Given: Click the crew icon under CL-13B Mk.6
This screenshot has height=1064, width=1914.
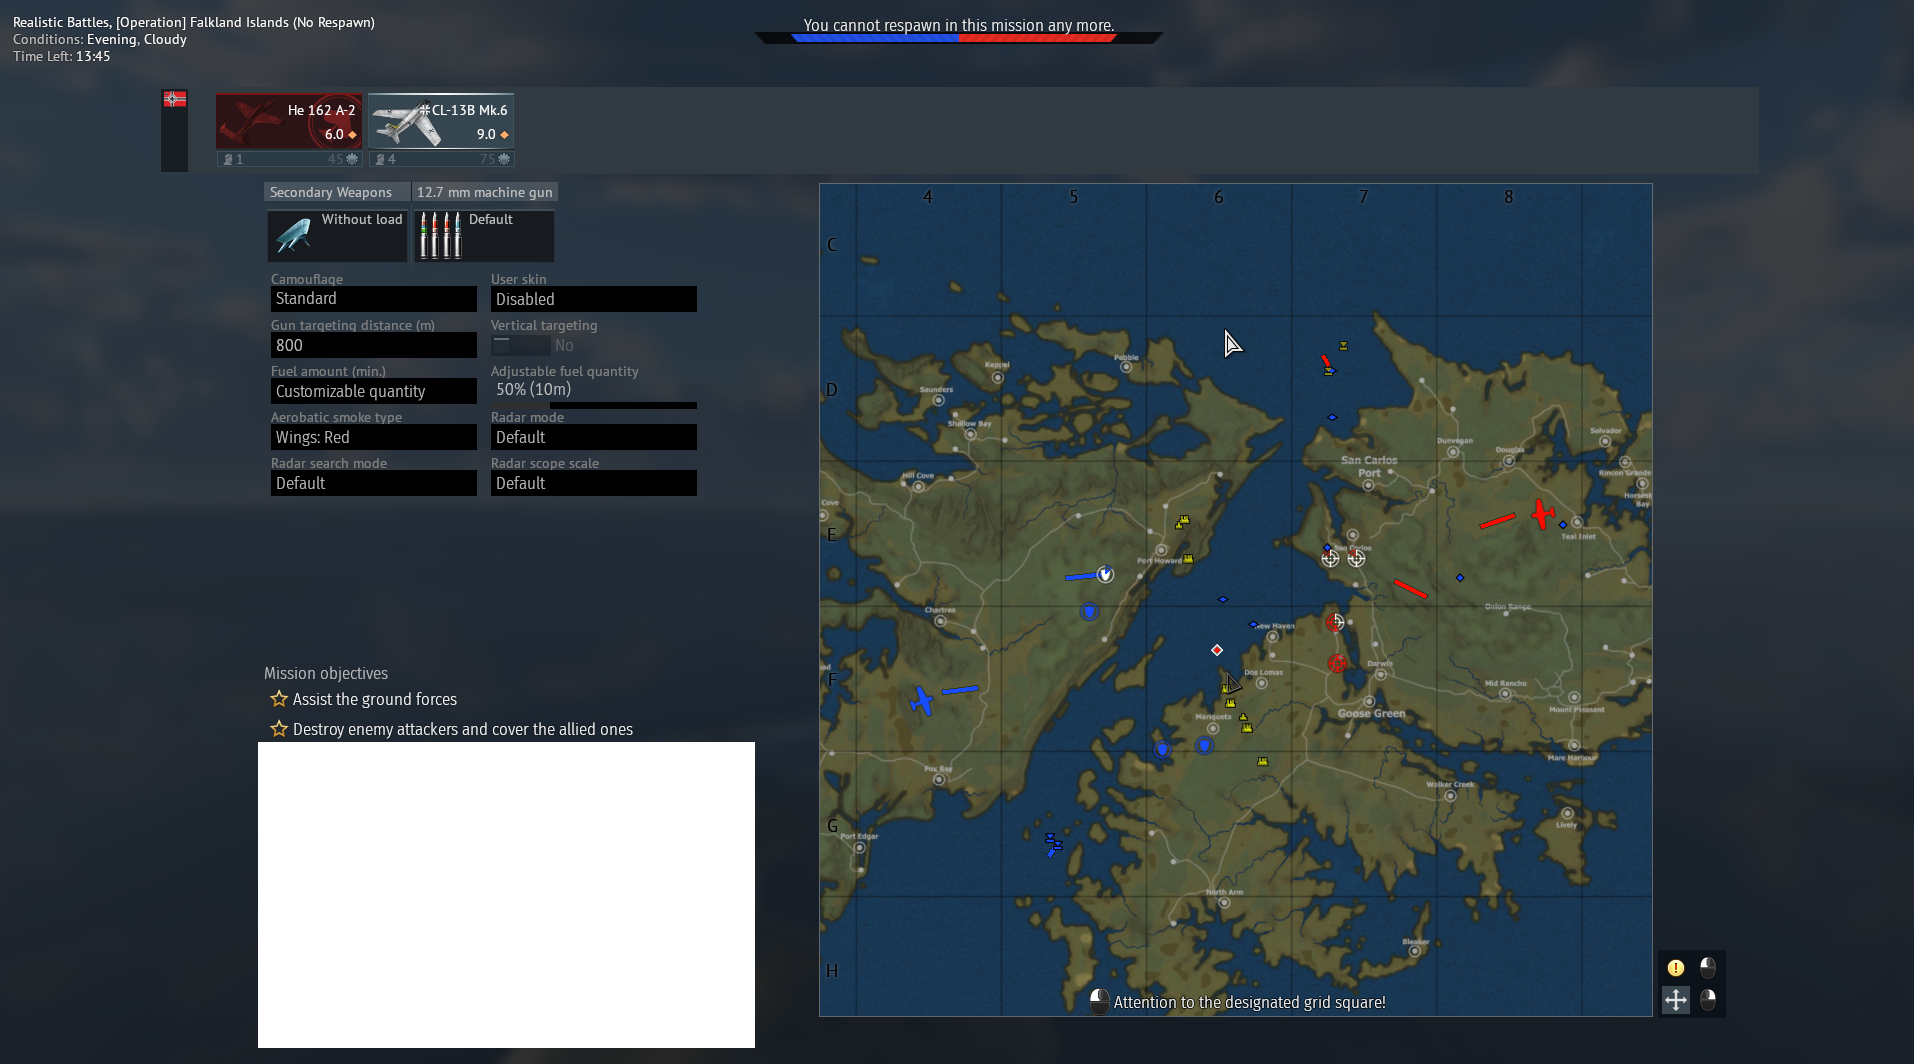Looking at the screenshot, I should (x=380, y=159).
